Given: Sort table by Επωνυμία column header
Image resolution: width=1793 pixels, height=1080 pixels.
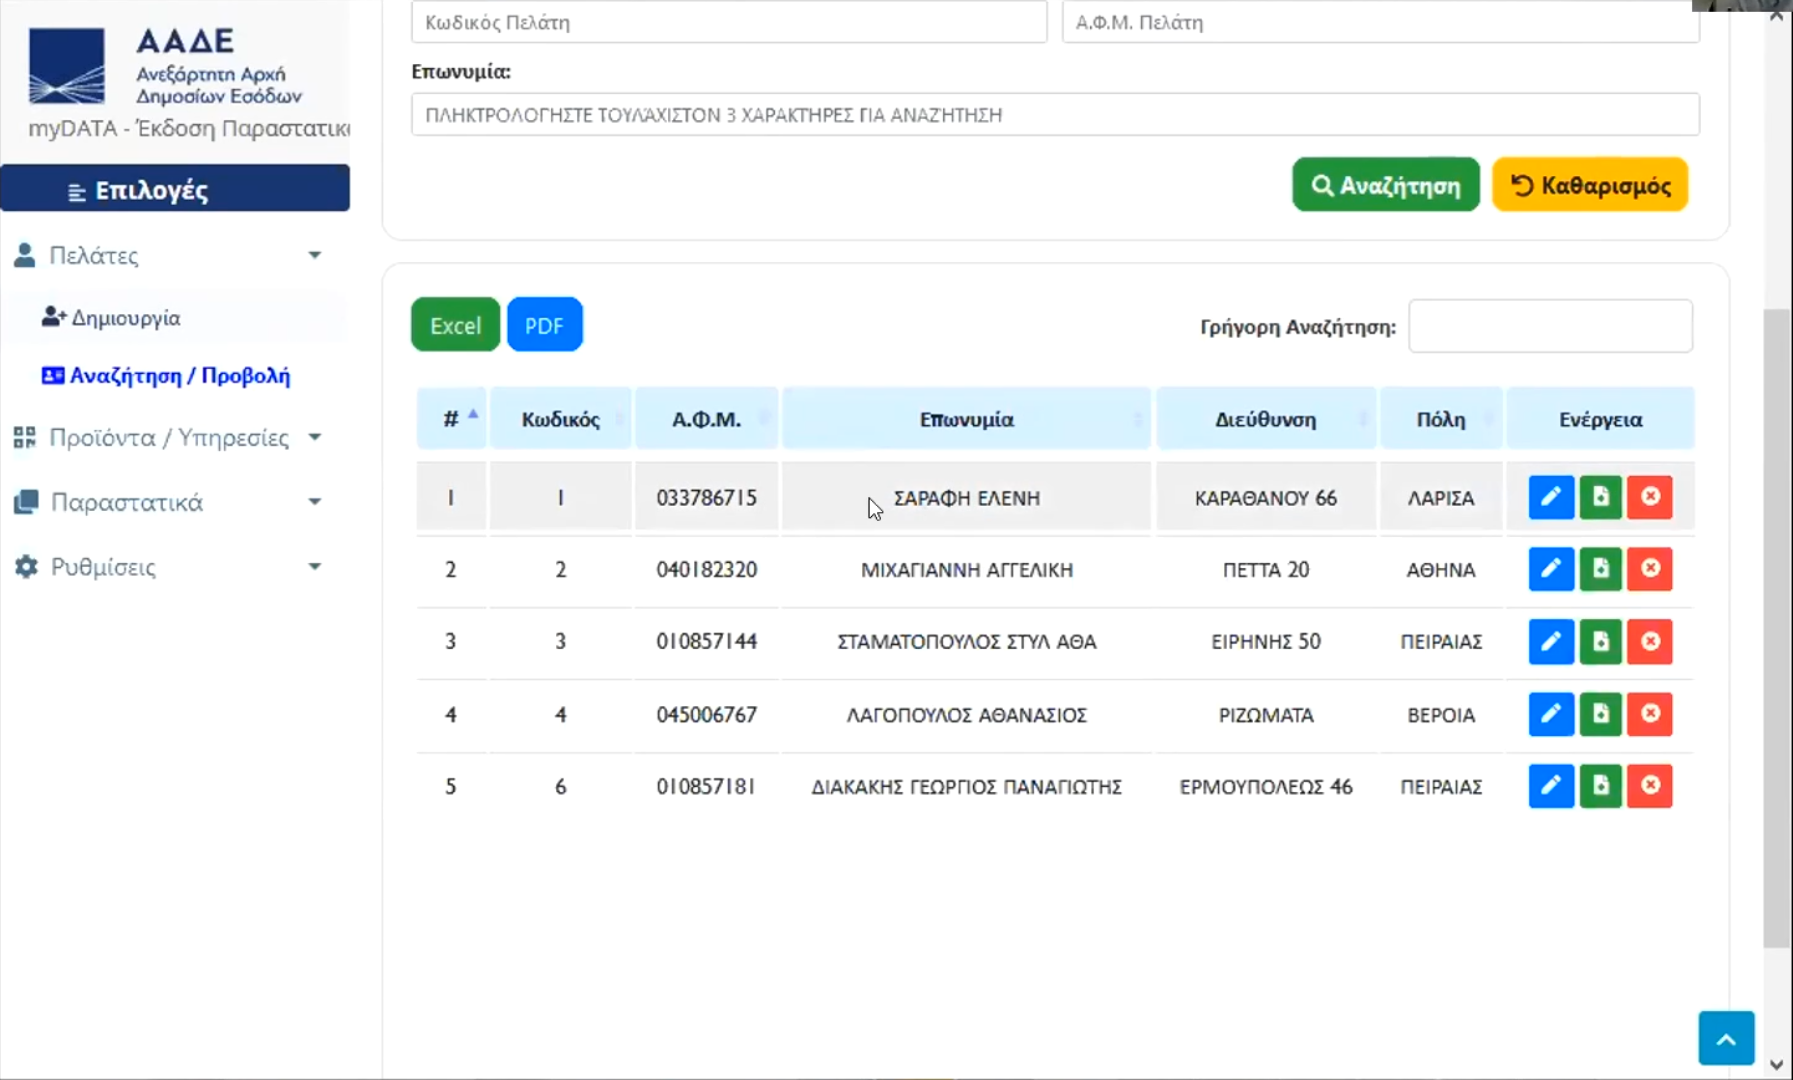Looking at the screenshot, I should 966,419.
